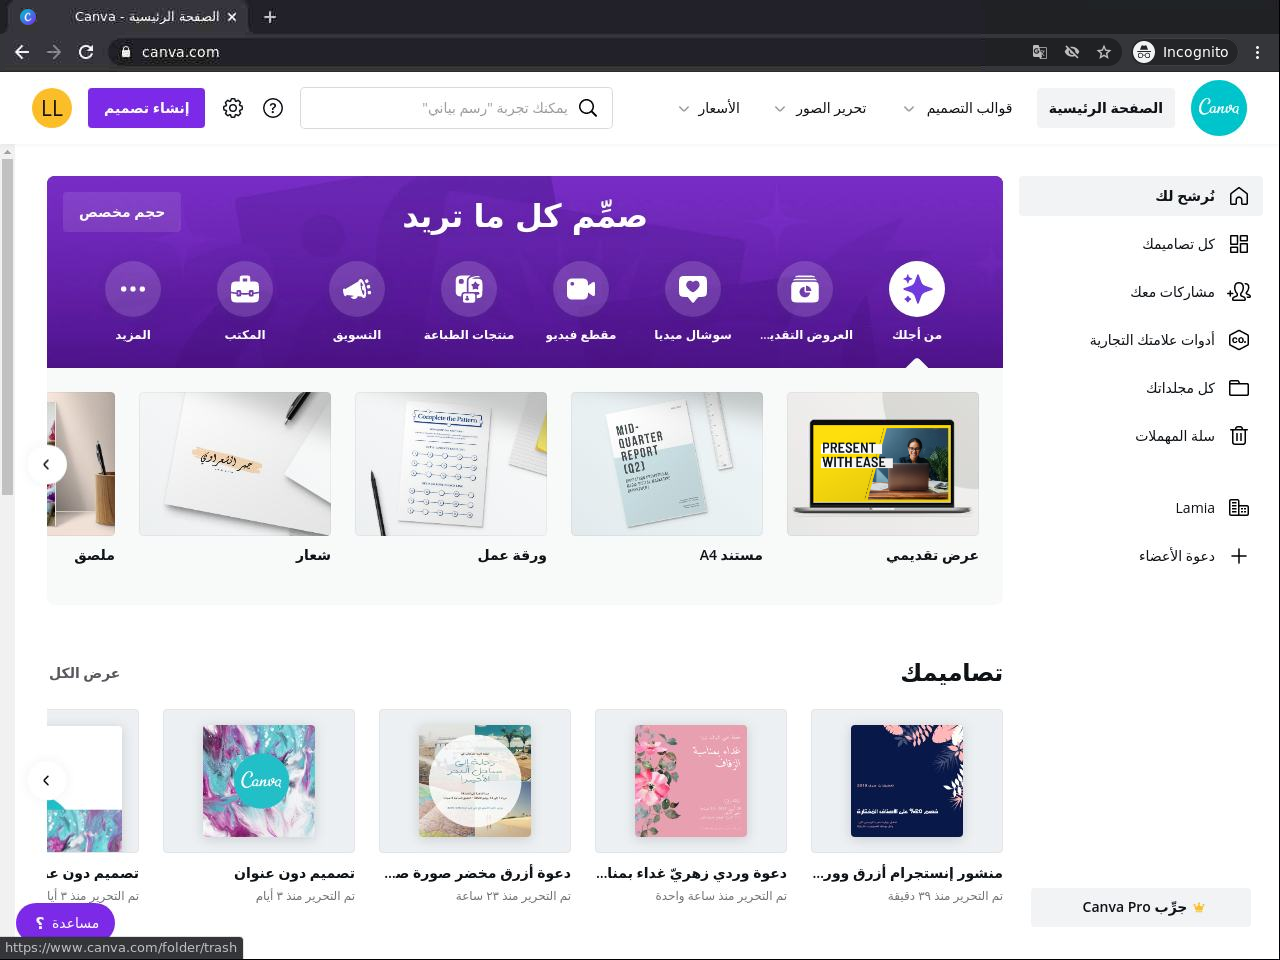Click in the search designs input field

coord(456,108)
